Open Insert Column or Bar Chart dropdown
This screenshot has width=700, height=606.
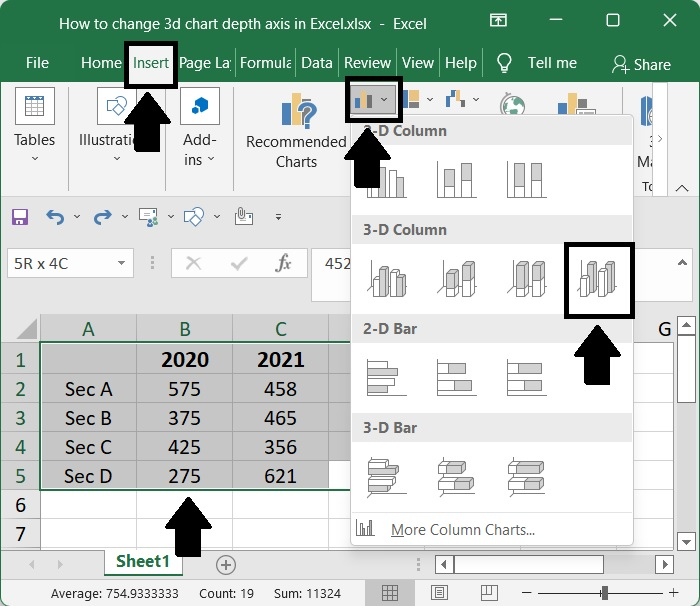[x=373, y=100]
